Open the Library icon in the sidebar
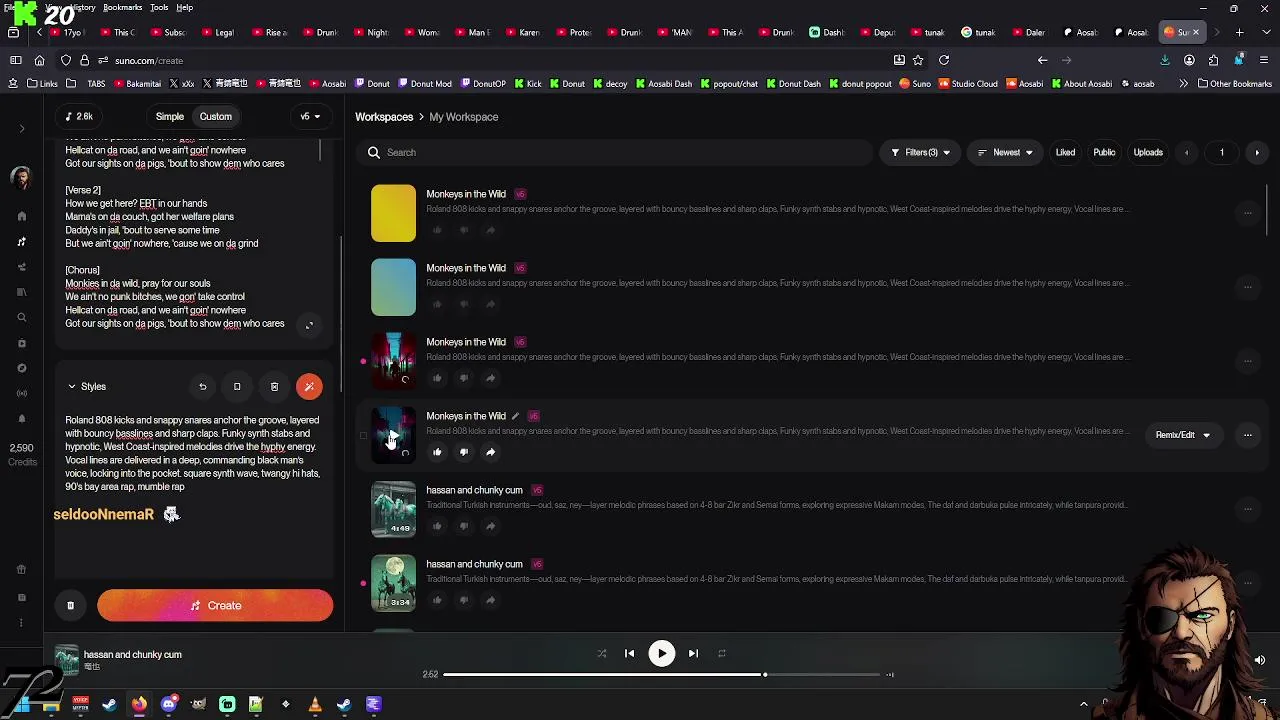1280x720 pixels. pos(22,292)
